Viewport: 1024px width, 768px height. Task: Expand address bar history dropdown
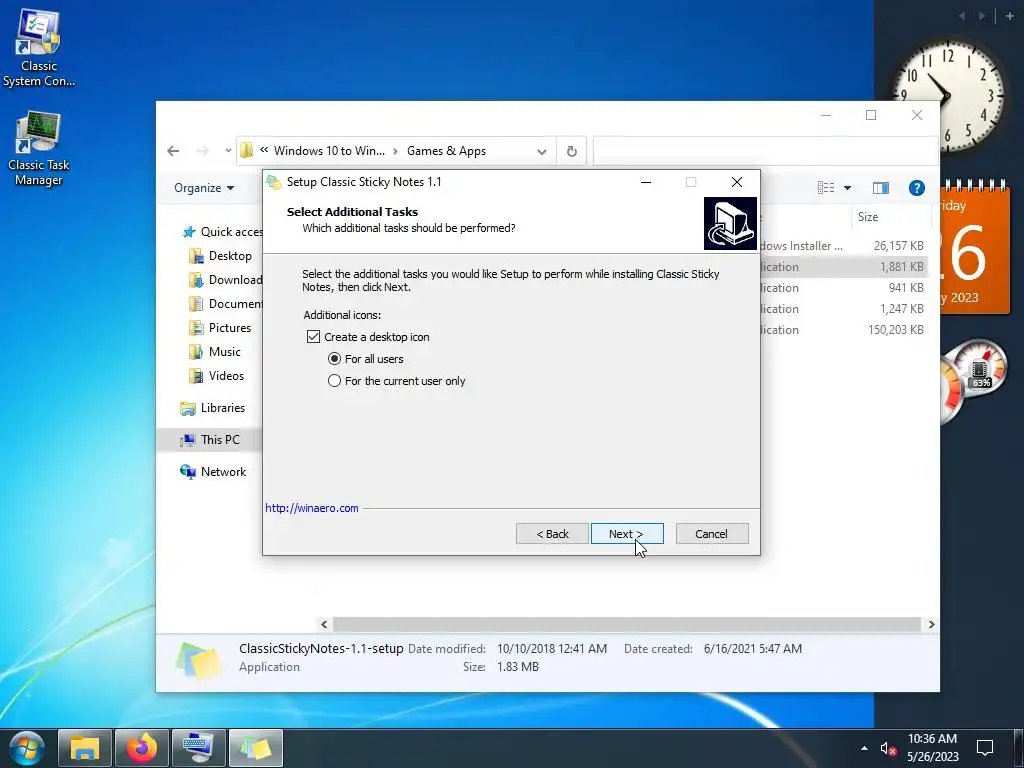coord(541,152)
